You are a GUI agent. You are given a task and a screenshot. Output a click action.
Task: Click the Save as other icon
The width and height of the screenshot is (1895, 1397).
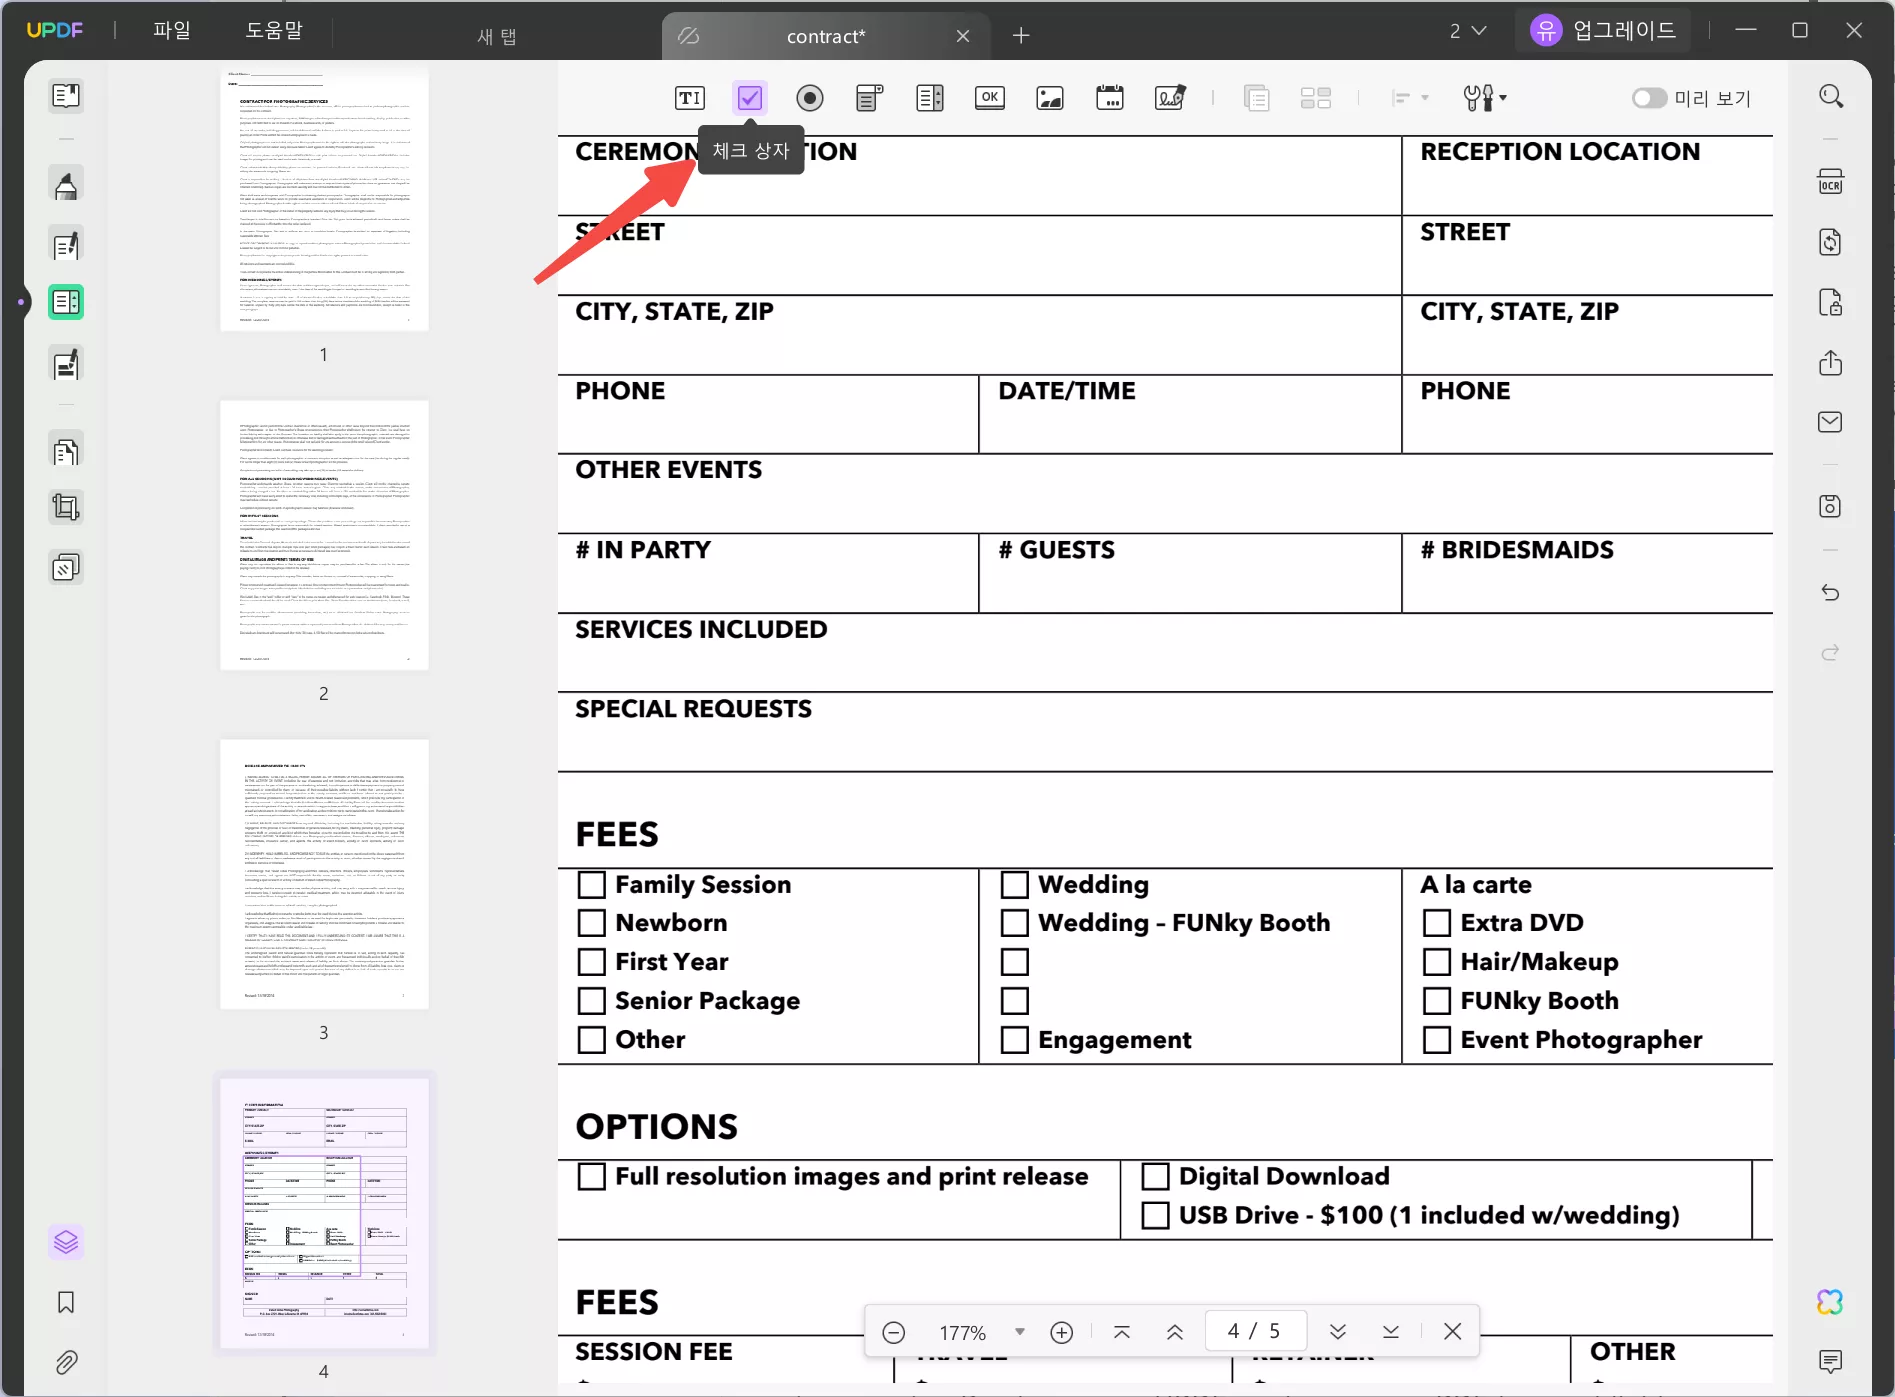pos(1831,506)
